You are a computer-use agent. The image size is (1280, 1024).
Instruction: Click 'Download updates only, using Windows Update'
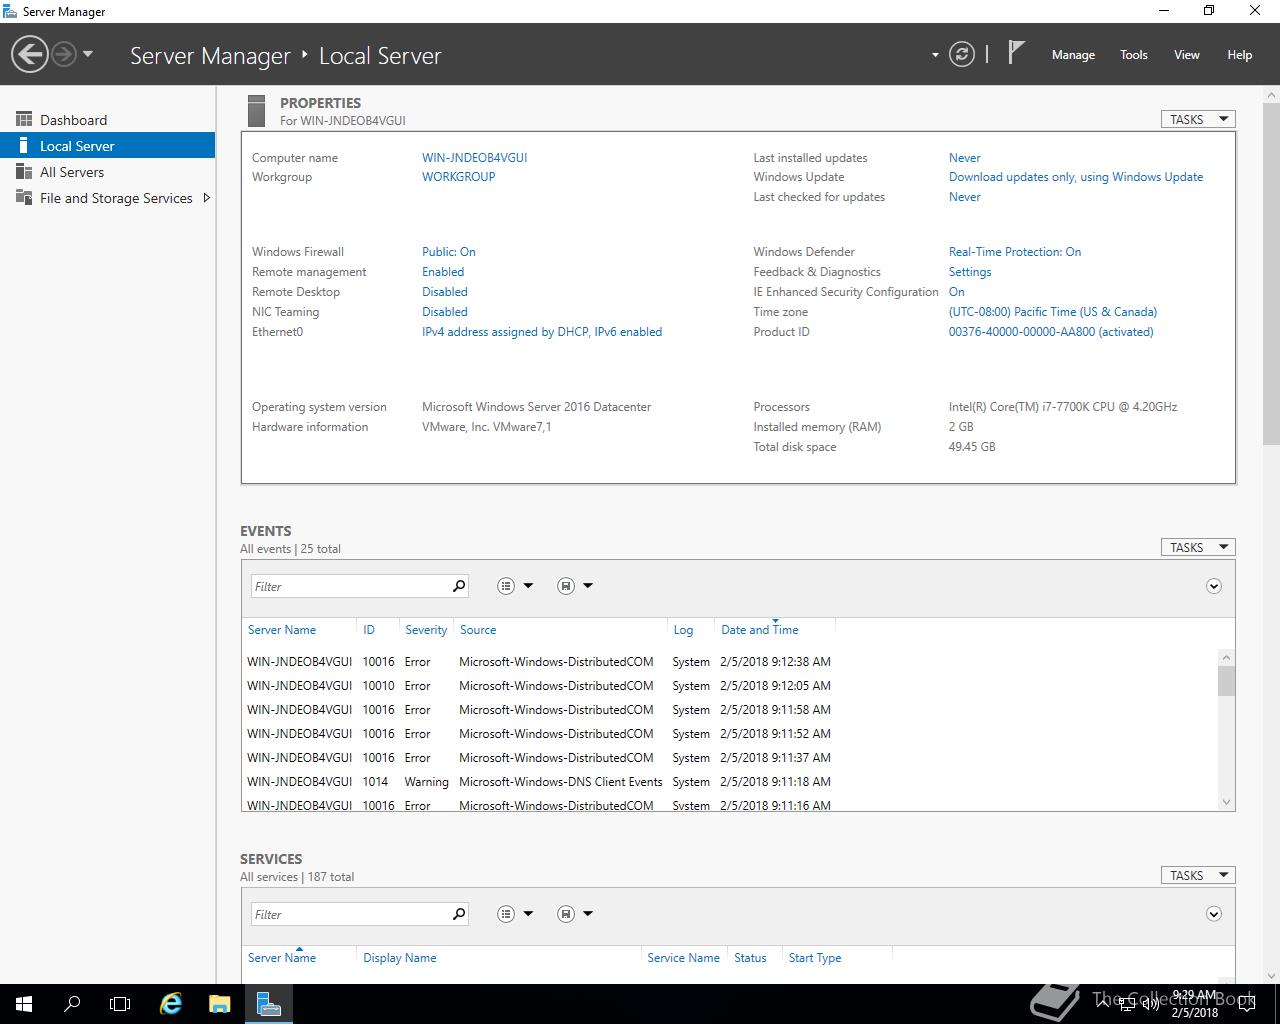[1076, 177]
